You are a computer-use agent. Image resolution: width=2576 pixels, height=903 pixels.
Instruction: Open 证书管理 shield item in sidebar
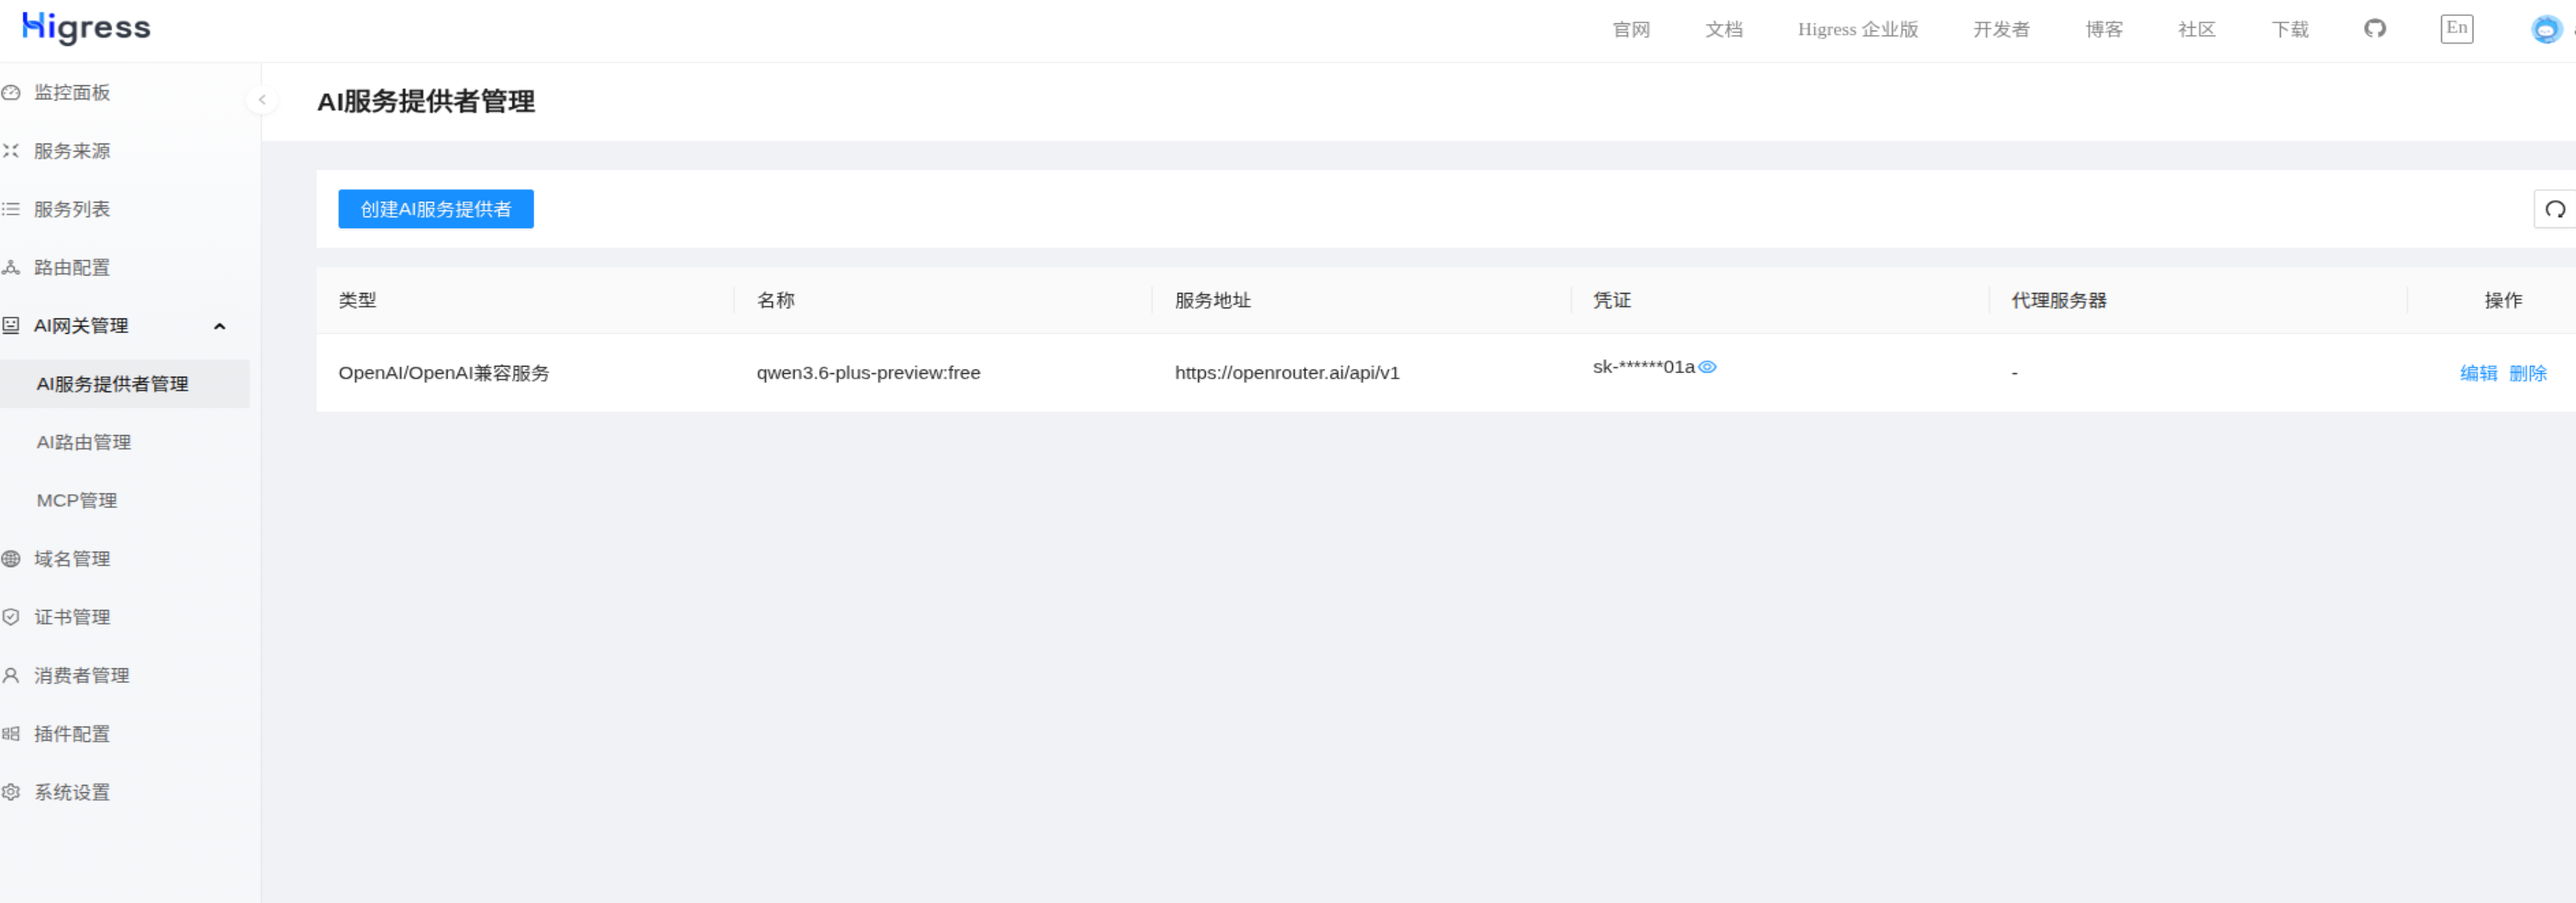click(71, 617)
